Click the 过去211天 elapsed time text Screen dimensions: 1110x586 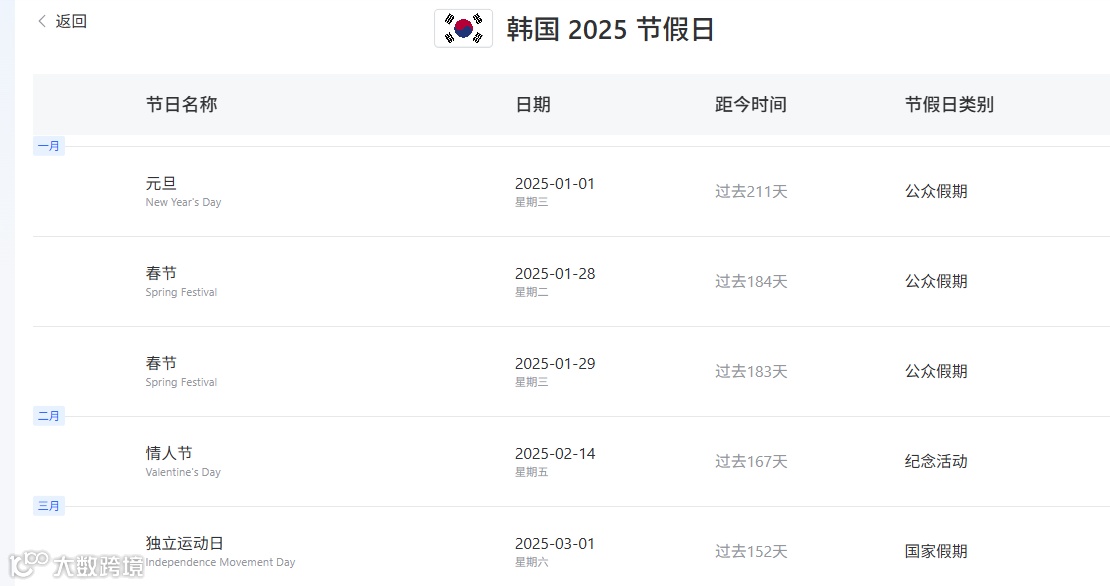751,191
